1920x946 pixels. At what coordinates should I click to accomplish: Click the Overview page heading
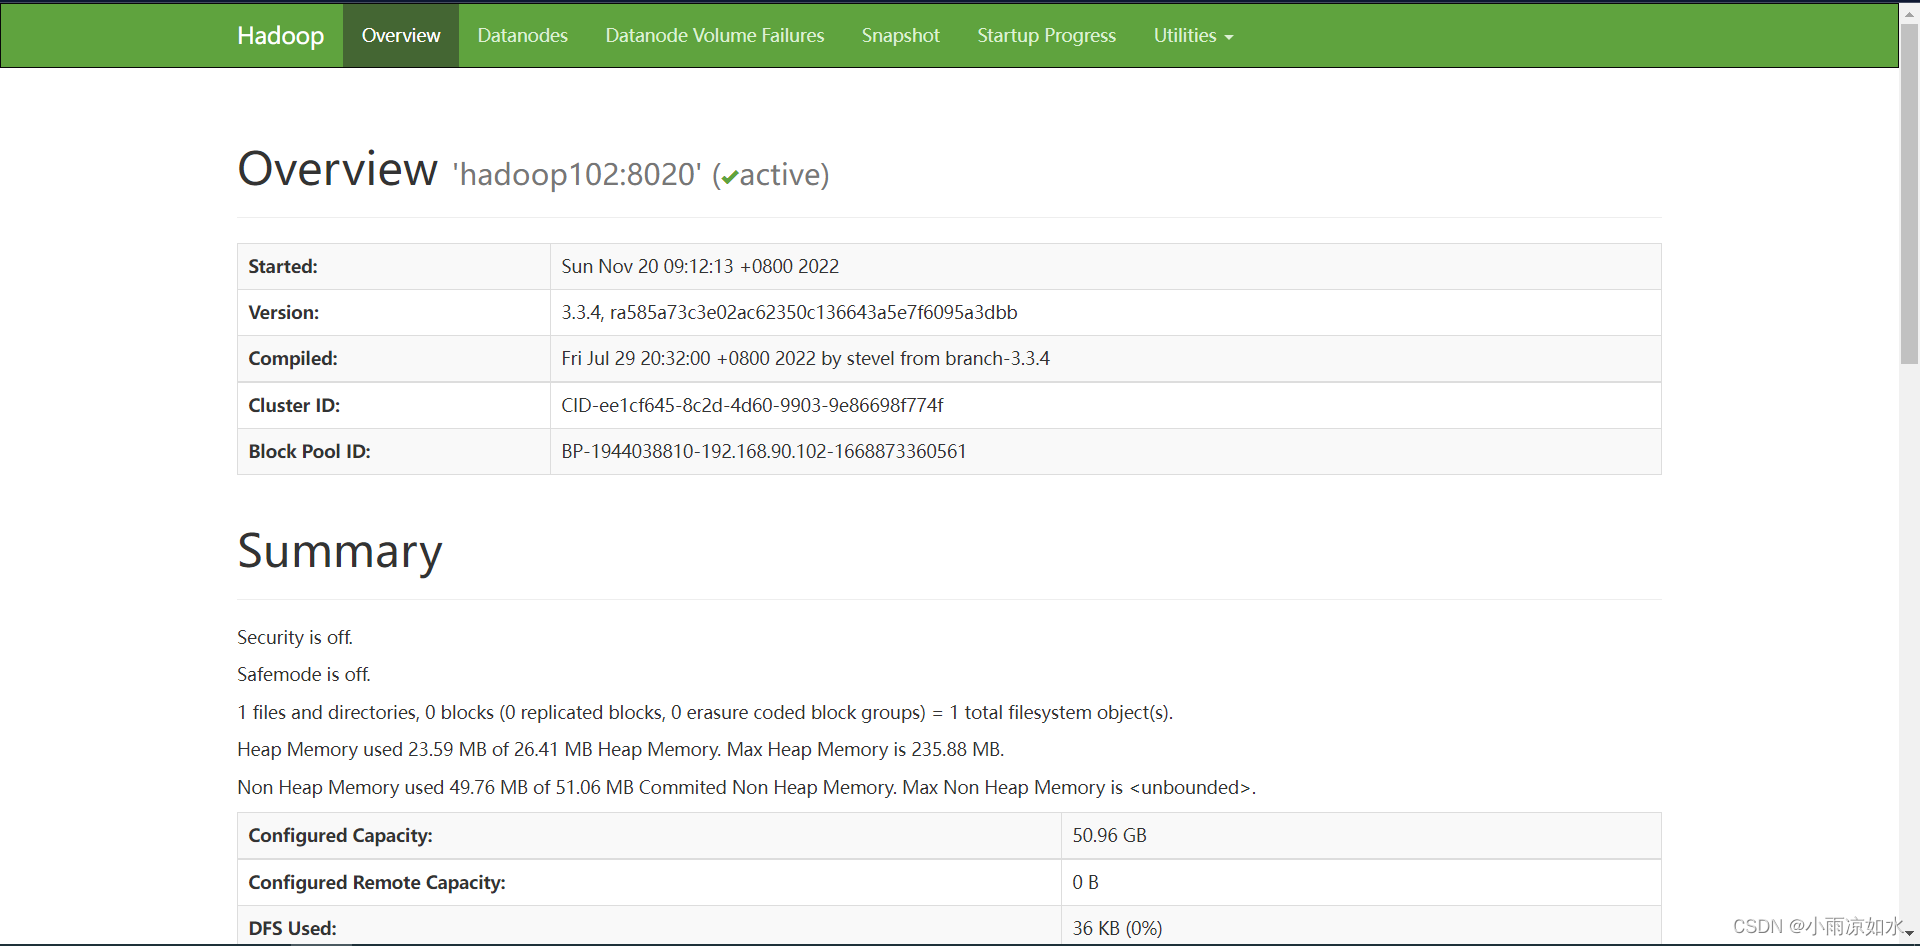coord(338,169)
